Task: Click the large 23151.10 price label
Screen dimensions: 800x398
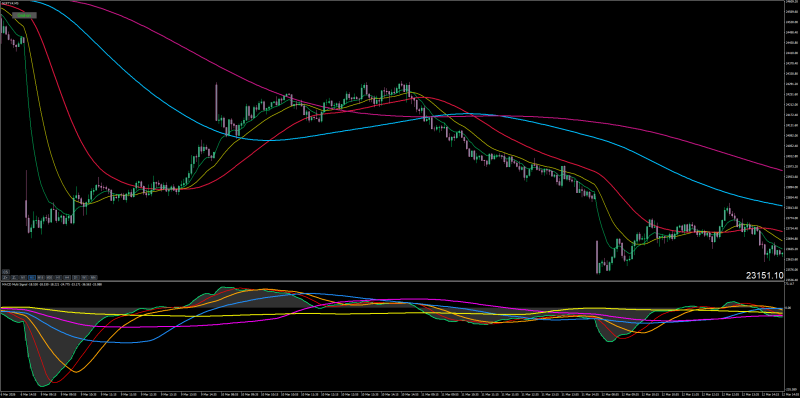Action: pos(764,276)
